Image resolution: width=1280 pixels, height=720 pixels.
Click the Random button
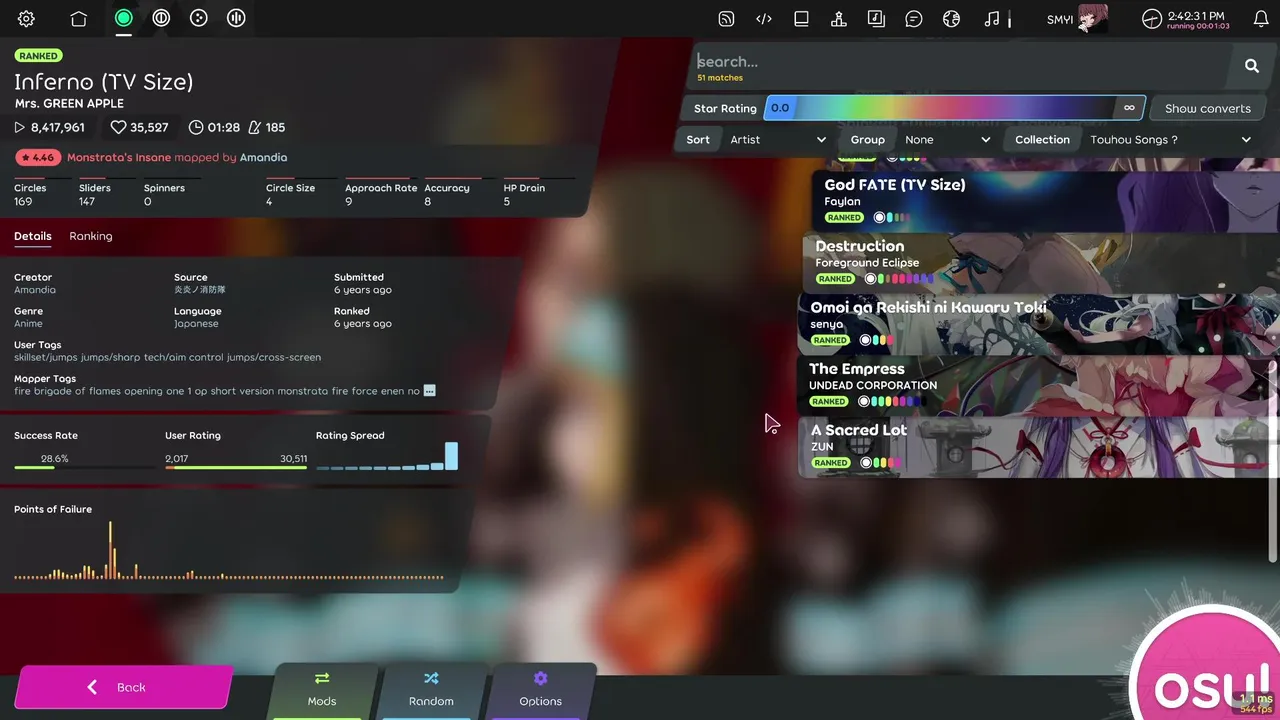point(431,690)
